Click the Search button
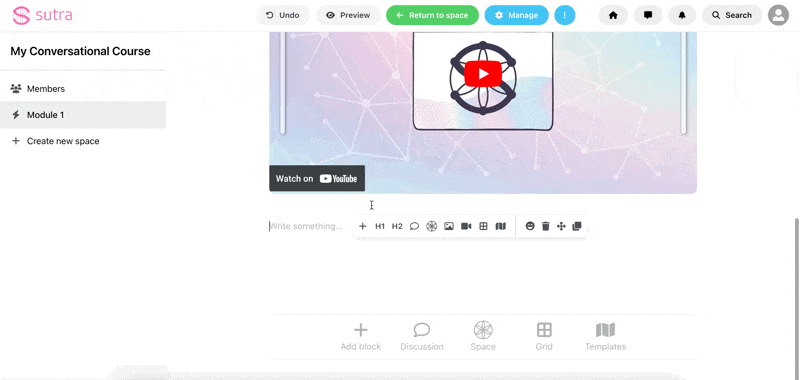 (x=732, y=15)
